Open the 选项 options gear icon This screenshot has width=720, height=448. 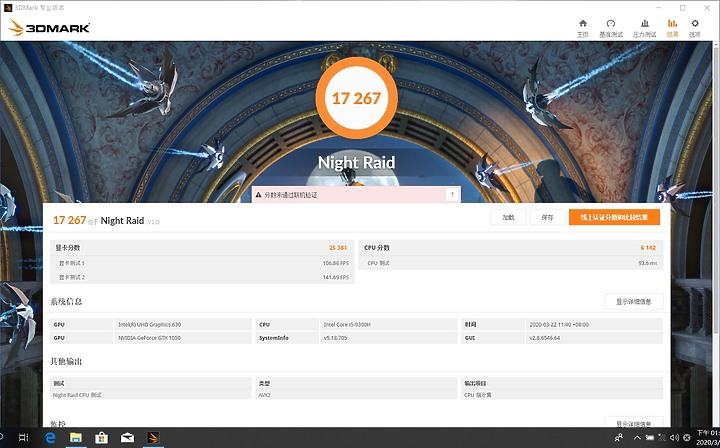tap(695, 23)
